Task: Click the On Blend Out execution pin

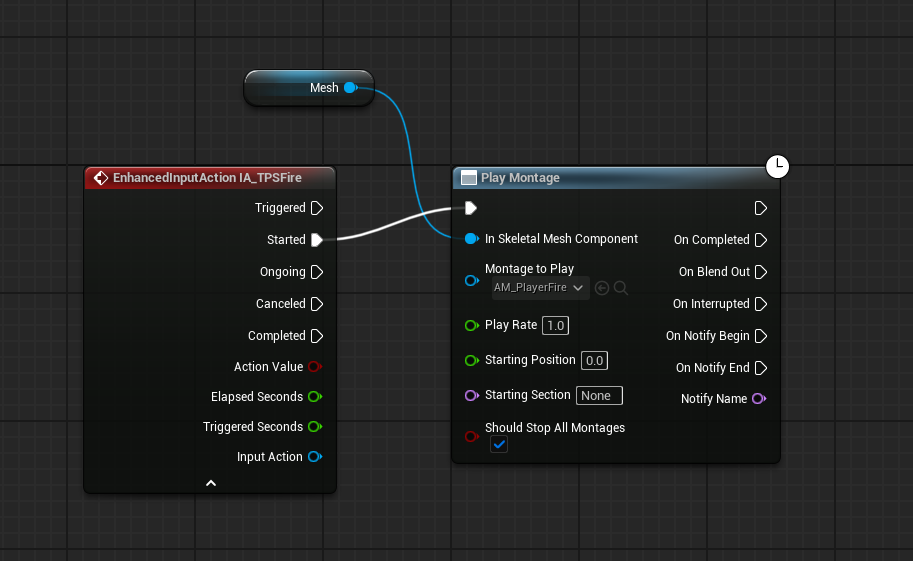Action: coord(760,272)
